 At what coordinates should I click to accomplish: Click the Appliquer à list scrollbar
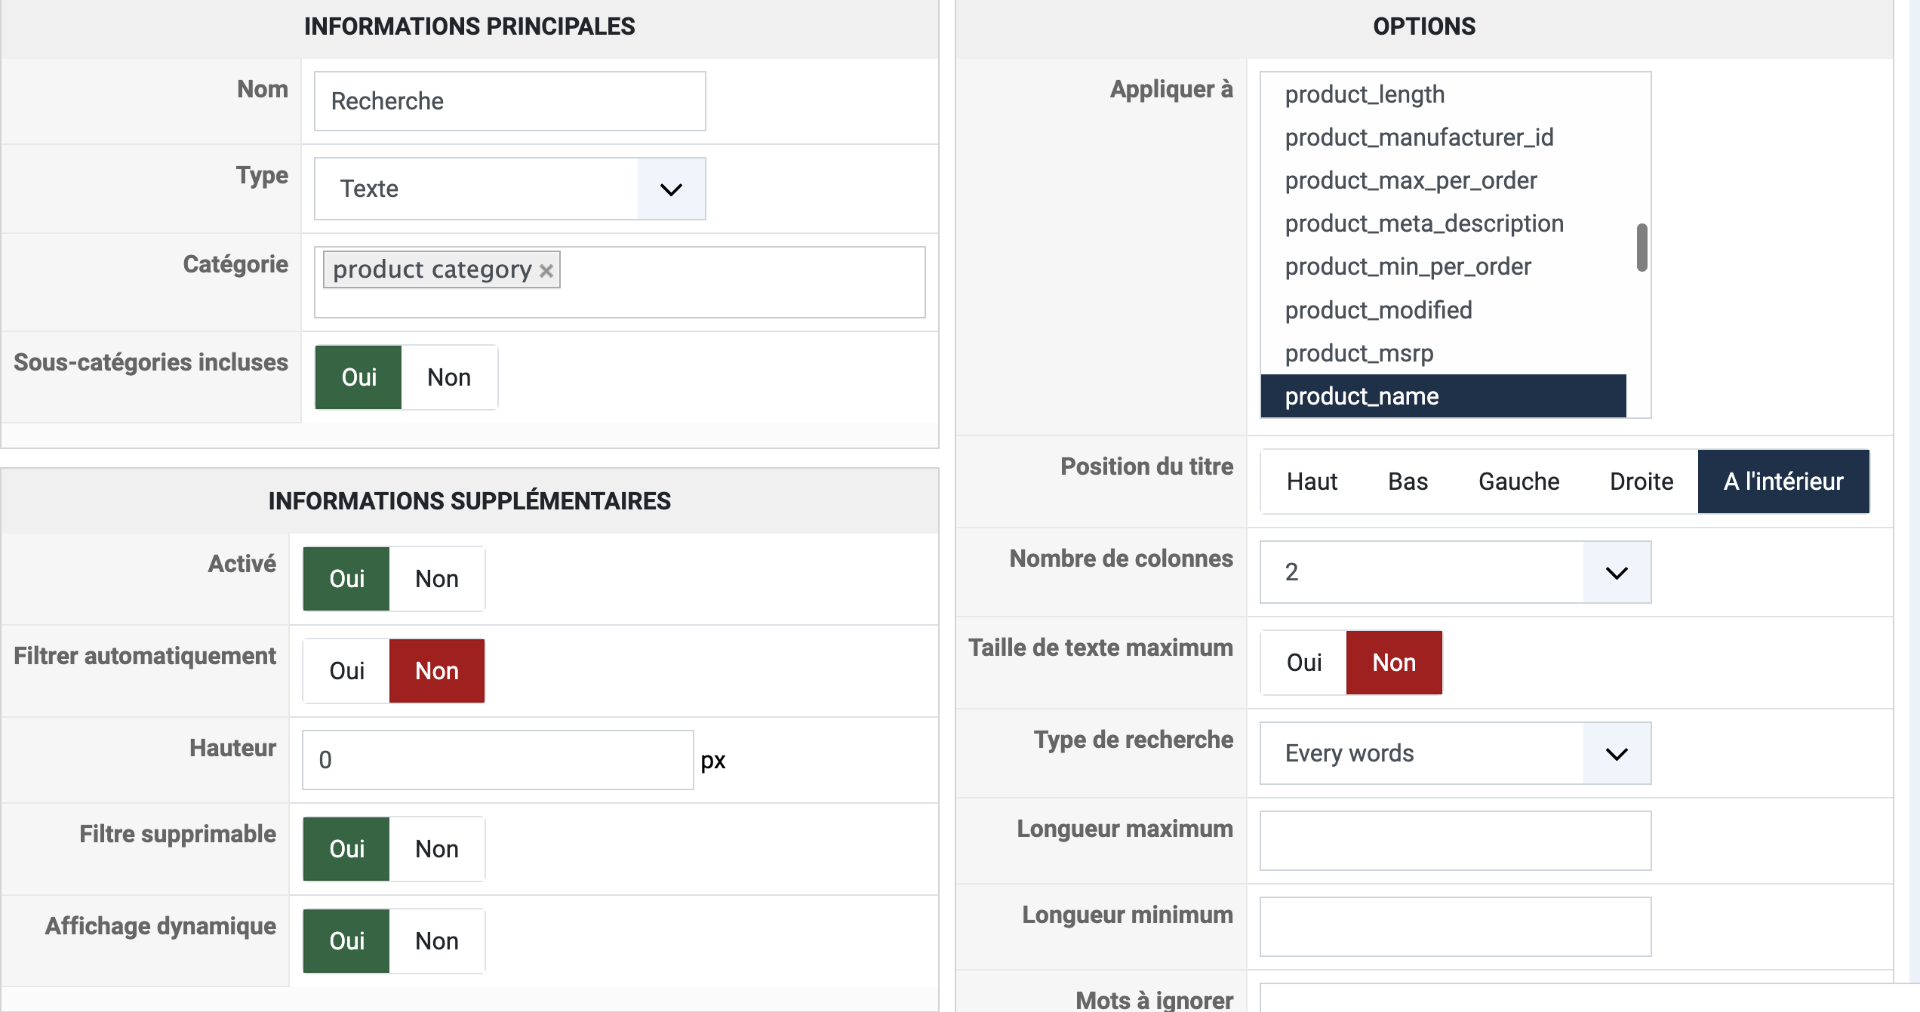tap(1641, 247)
